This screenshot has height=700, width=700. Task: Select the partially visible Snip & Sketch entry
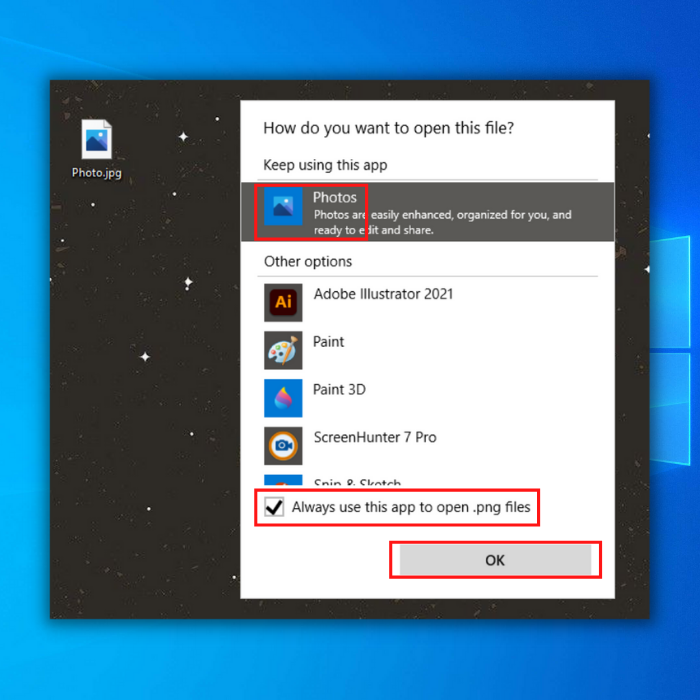[427, 480]
